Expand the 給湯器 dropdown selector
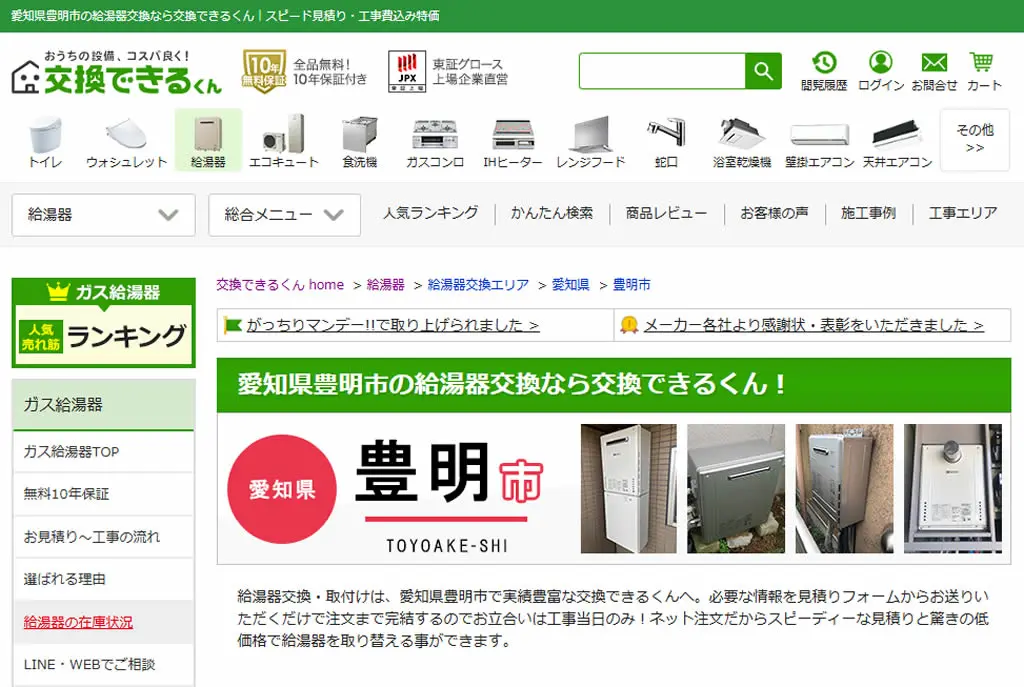 click(103, 215)
